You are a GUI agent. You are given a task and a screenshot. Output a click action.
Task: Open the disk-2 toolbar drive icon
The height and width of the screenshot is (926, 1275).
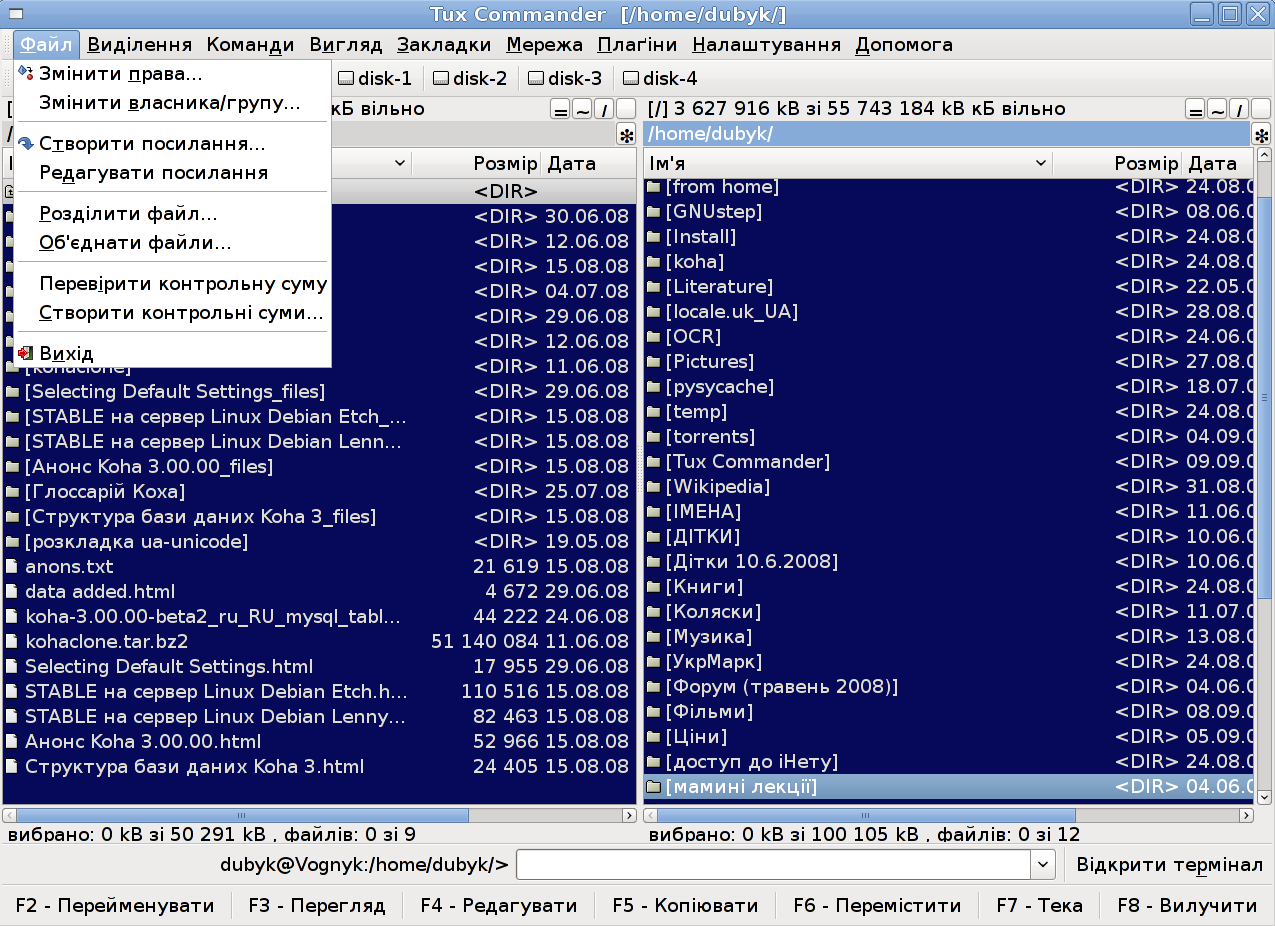(470, 78)
